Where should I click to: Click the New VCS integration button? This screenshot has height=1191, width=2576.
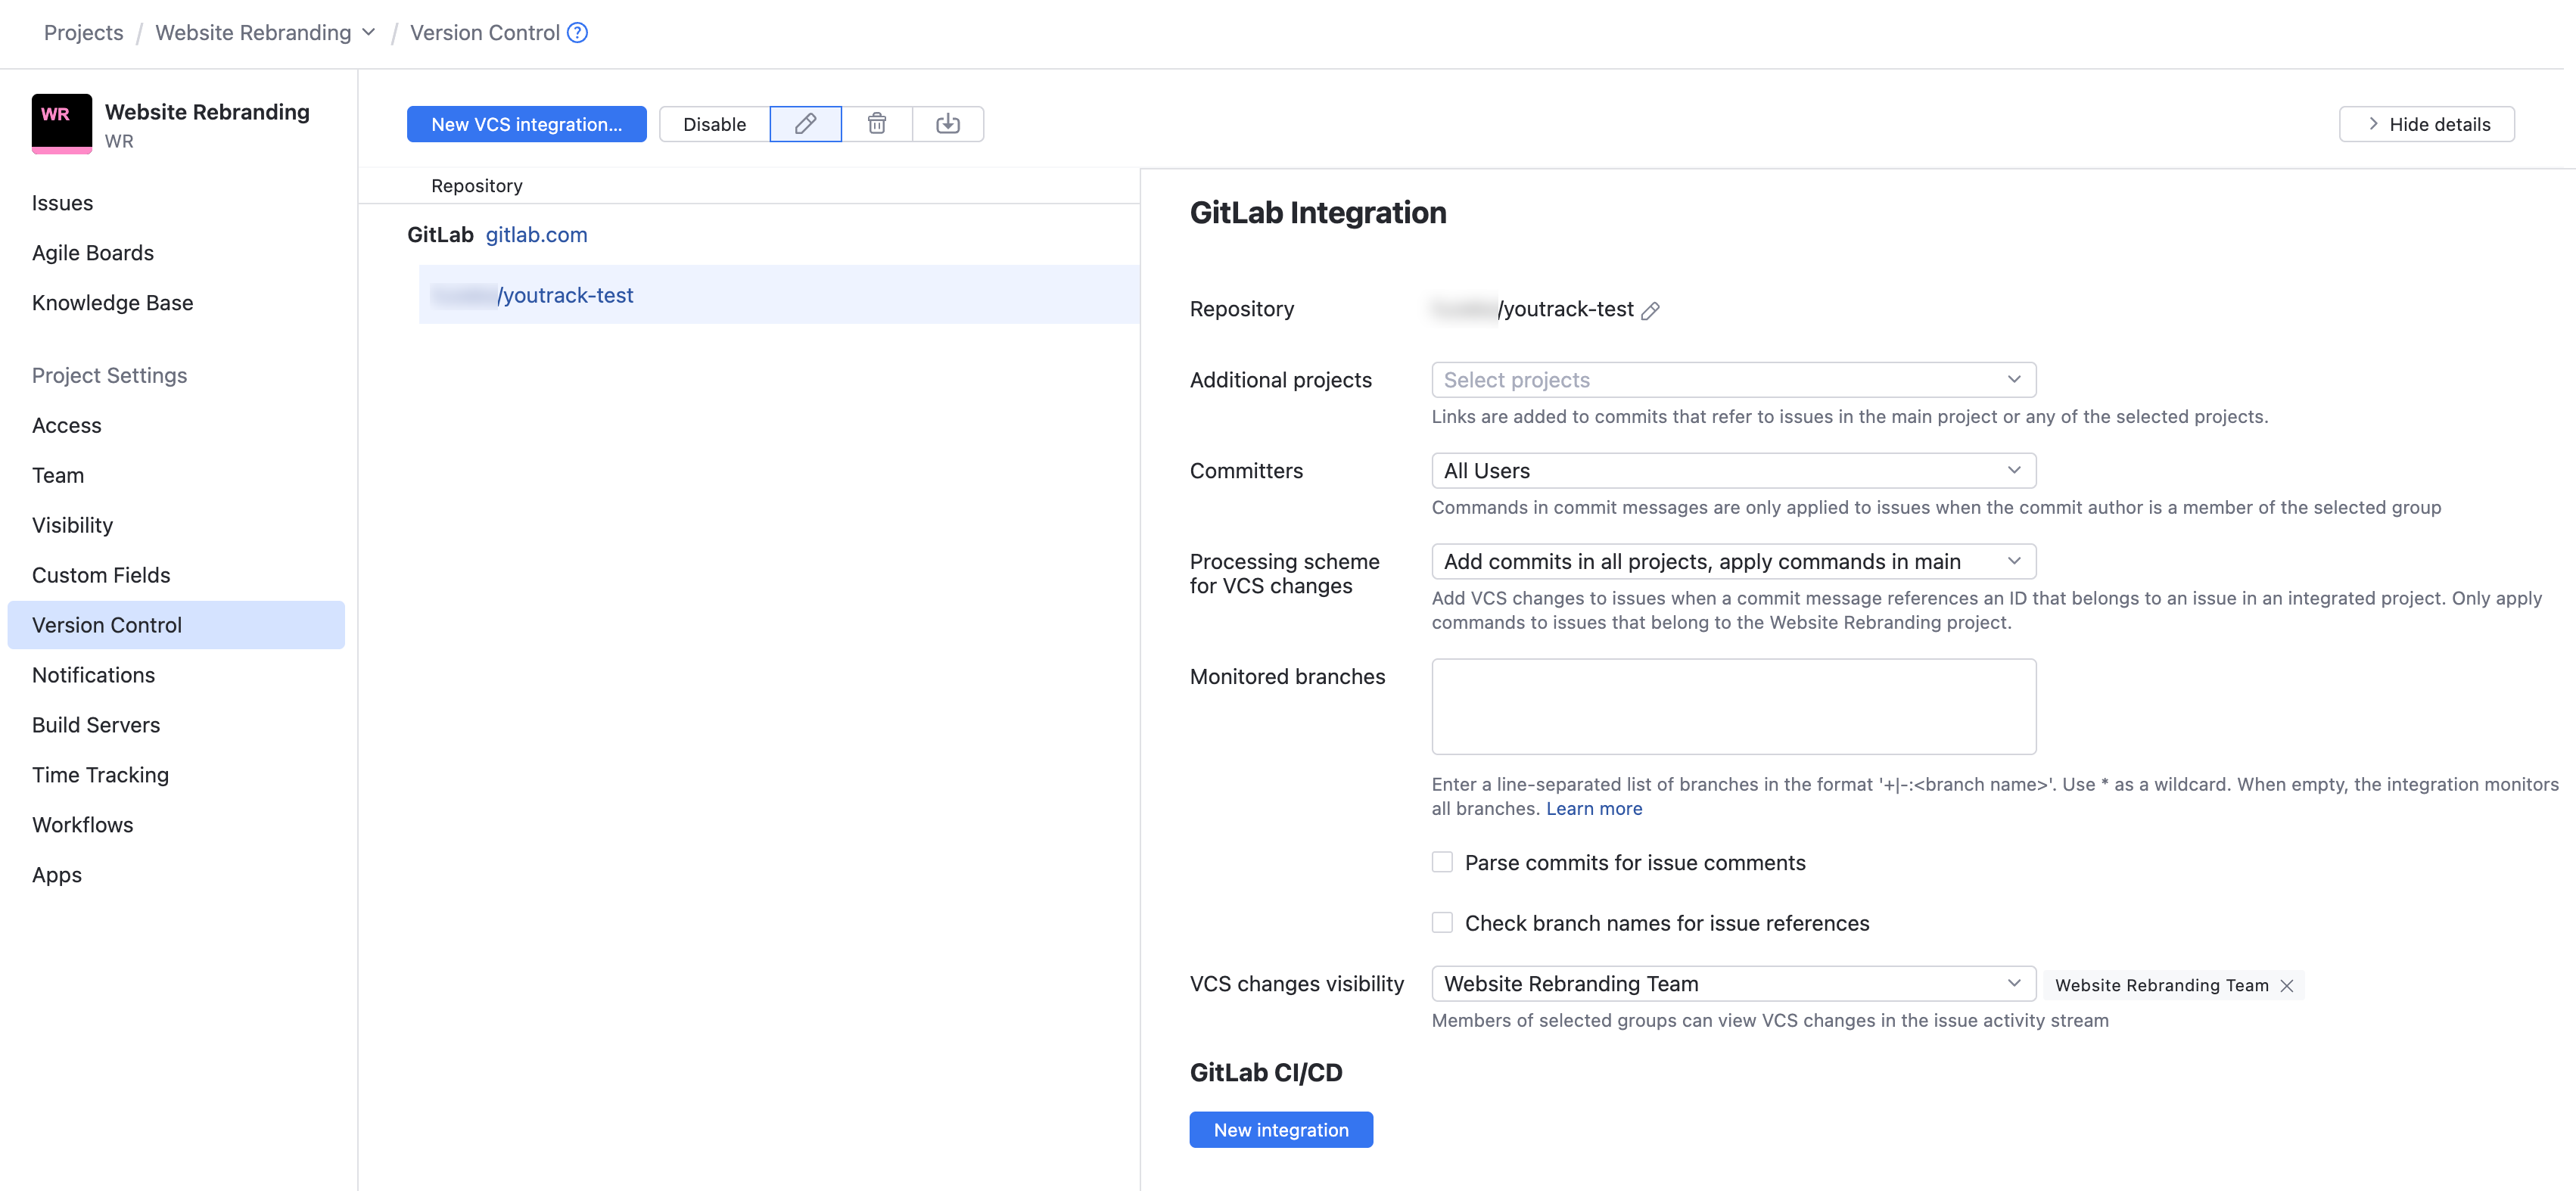tap(526, 124)
